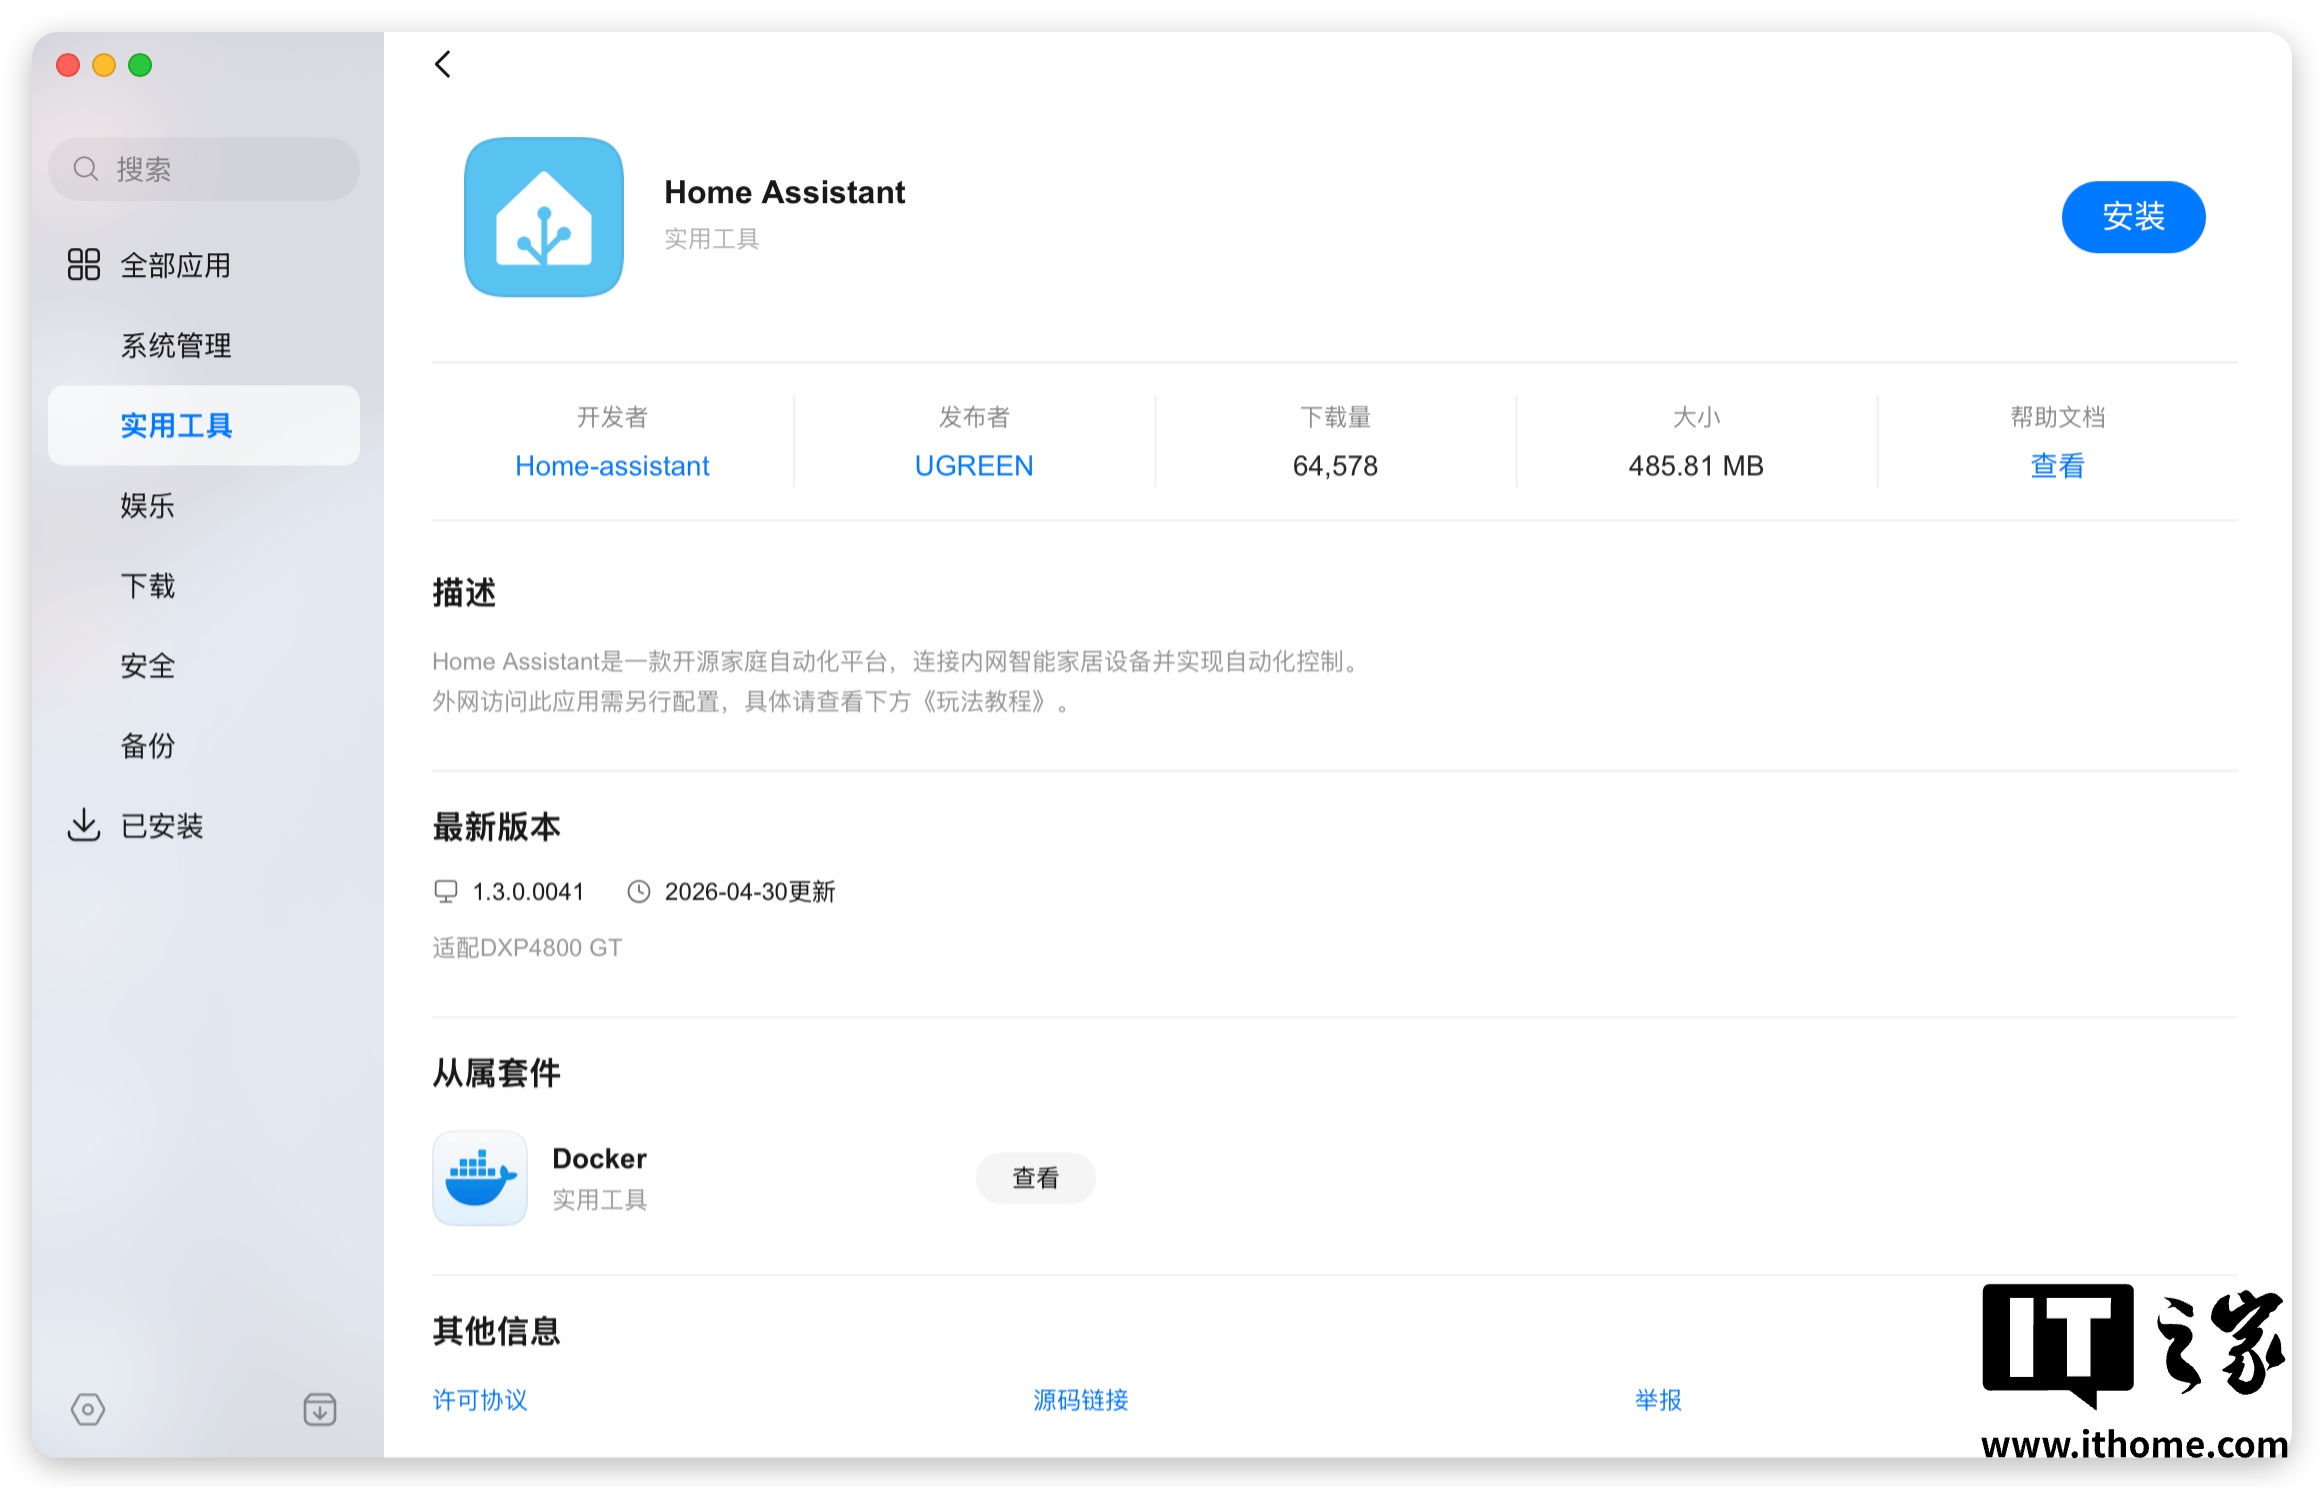Click the 大小 label
2324x1487 pixels.
(x=1696, y=417)
